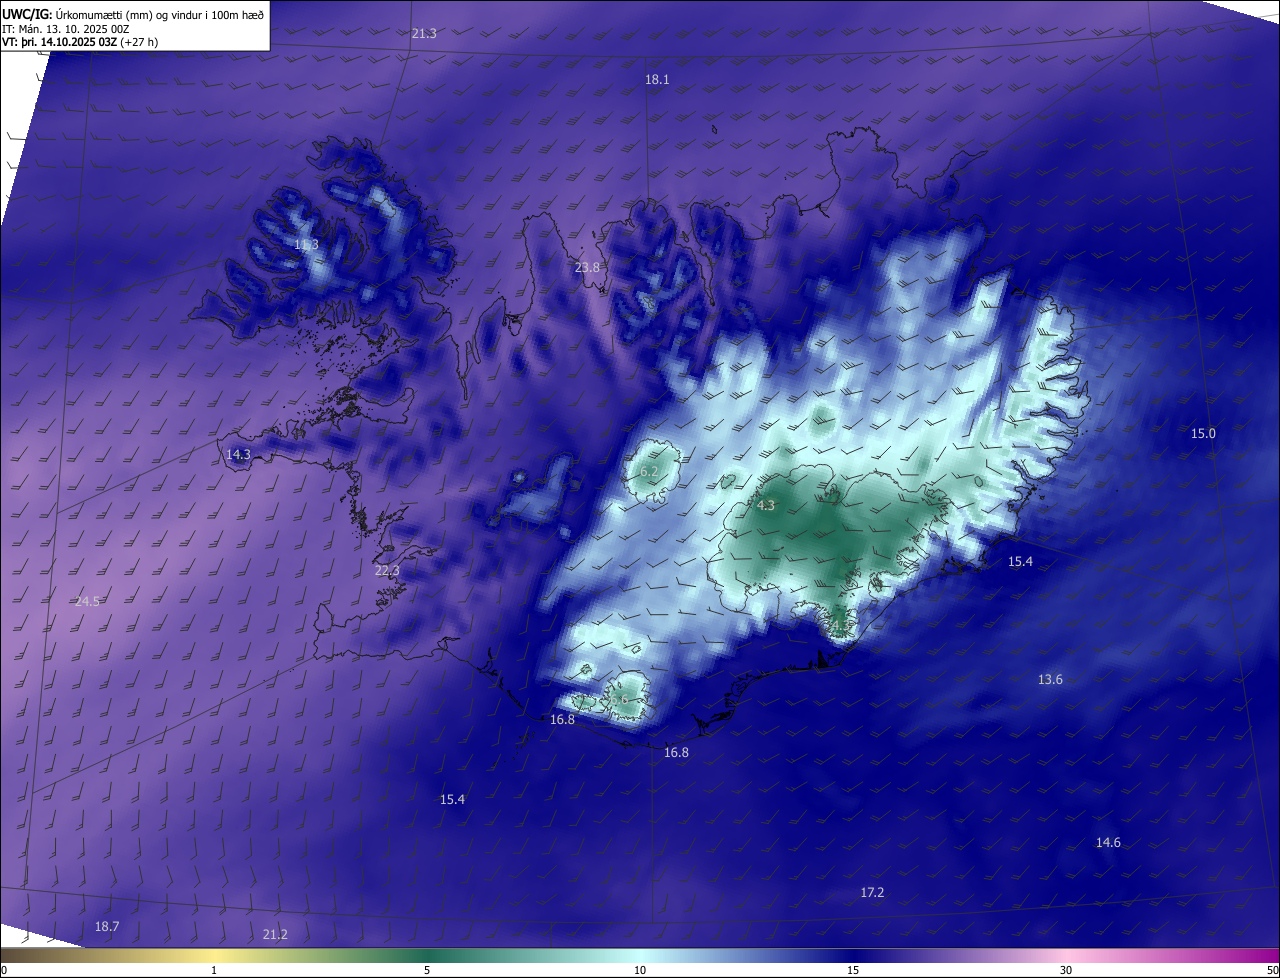Click the '0' tick label on the color scale
1280x978 pixels.
point(4,970)
